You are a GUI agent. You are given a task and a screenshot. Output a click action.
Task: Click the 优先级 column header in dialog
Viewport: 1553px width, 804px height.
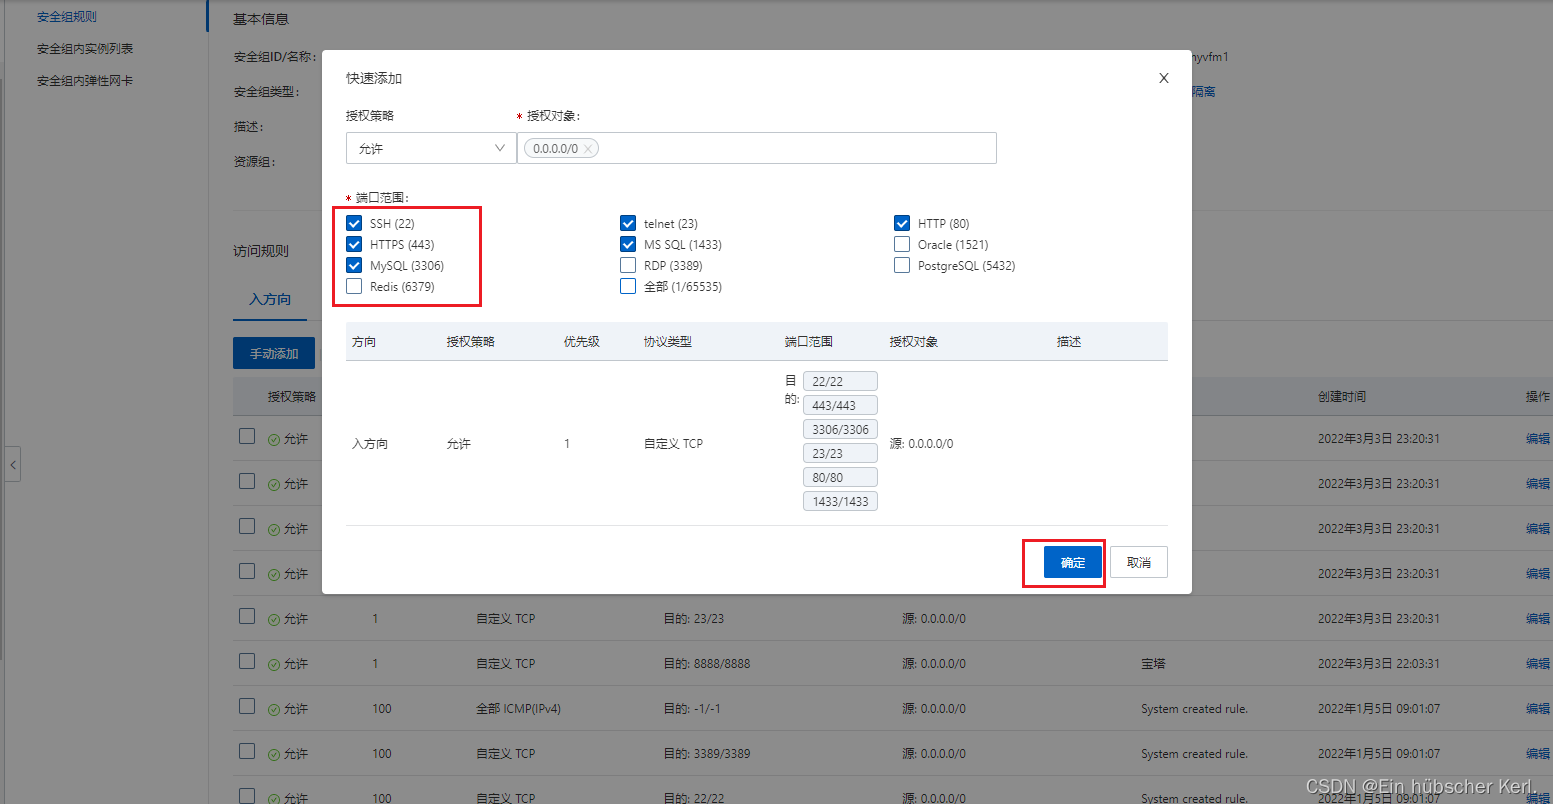[x=582, y=342]
